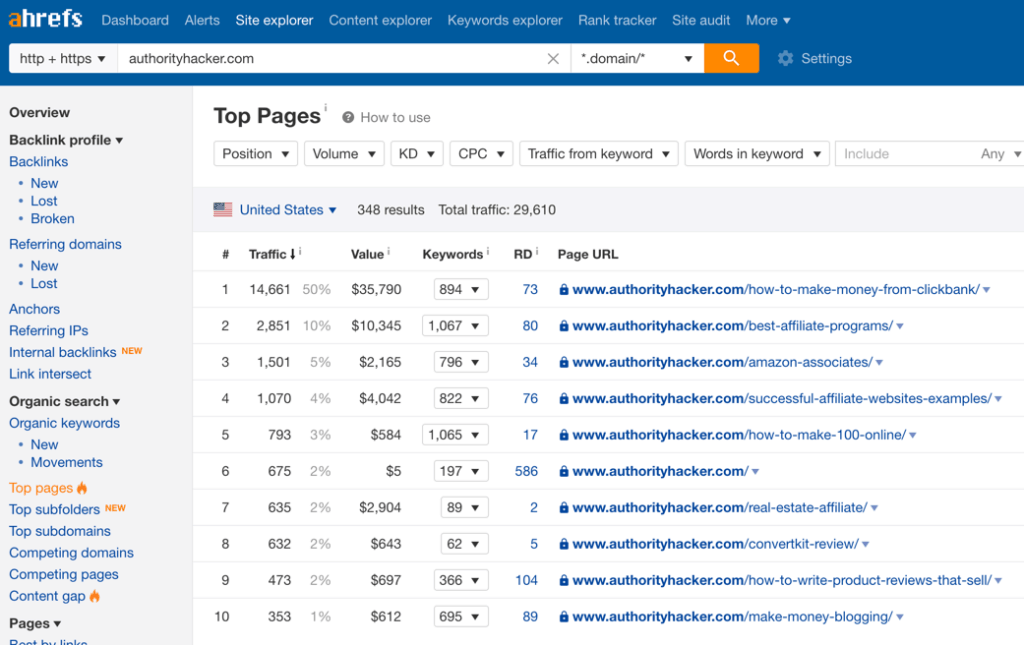The height and width of the screenshot is (645, 1024).
Task: Expand the Traffic from keyword filter
Action: tap(598, 154)
